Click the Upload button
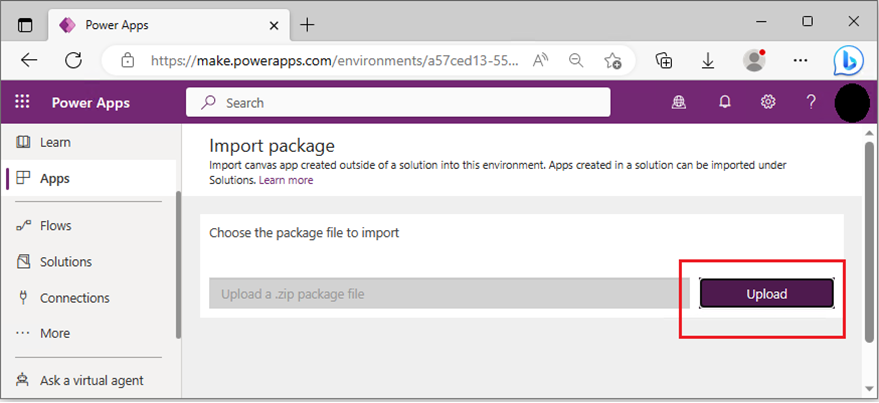 click(766, 293)
